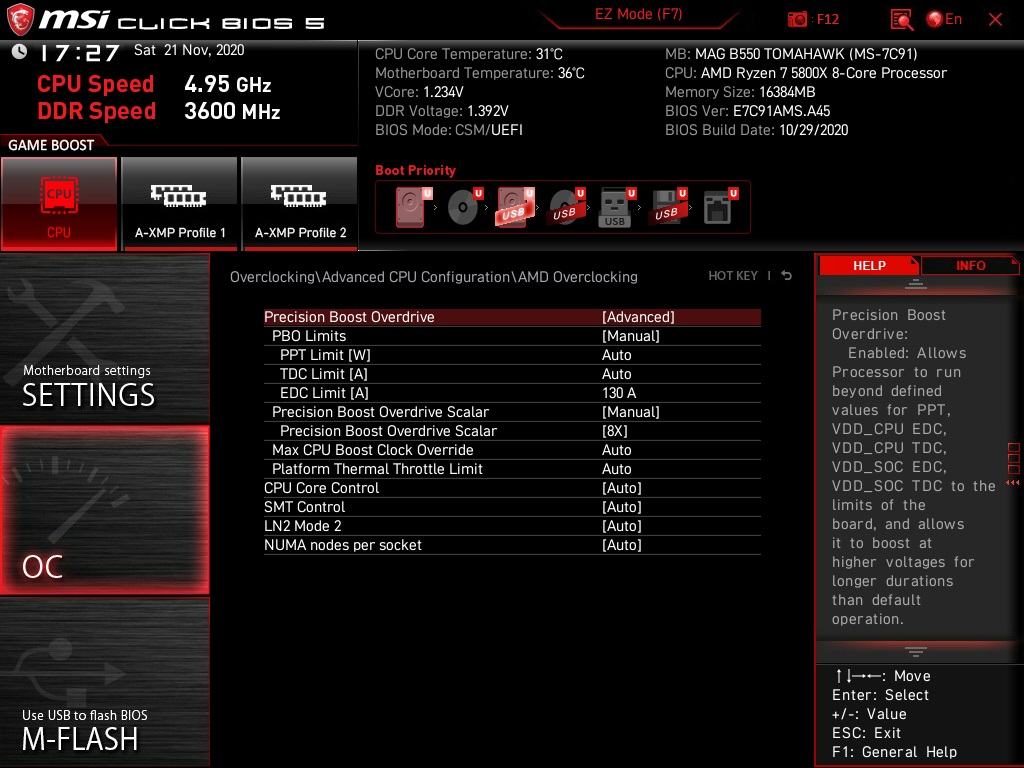The height and width of the screenshot is (768, 1024).
Task: Click the red side panel collapse arrows
Action: (x=1013, y=483)
